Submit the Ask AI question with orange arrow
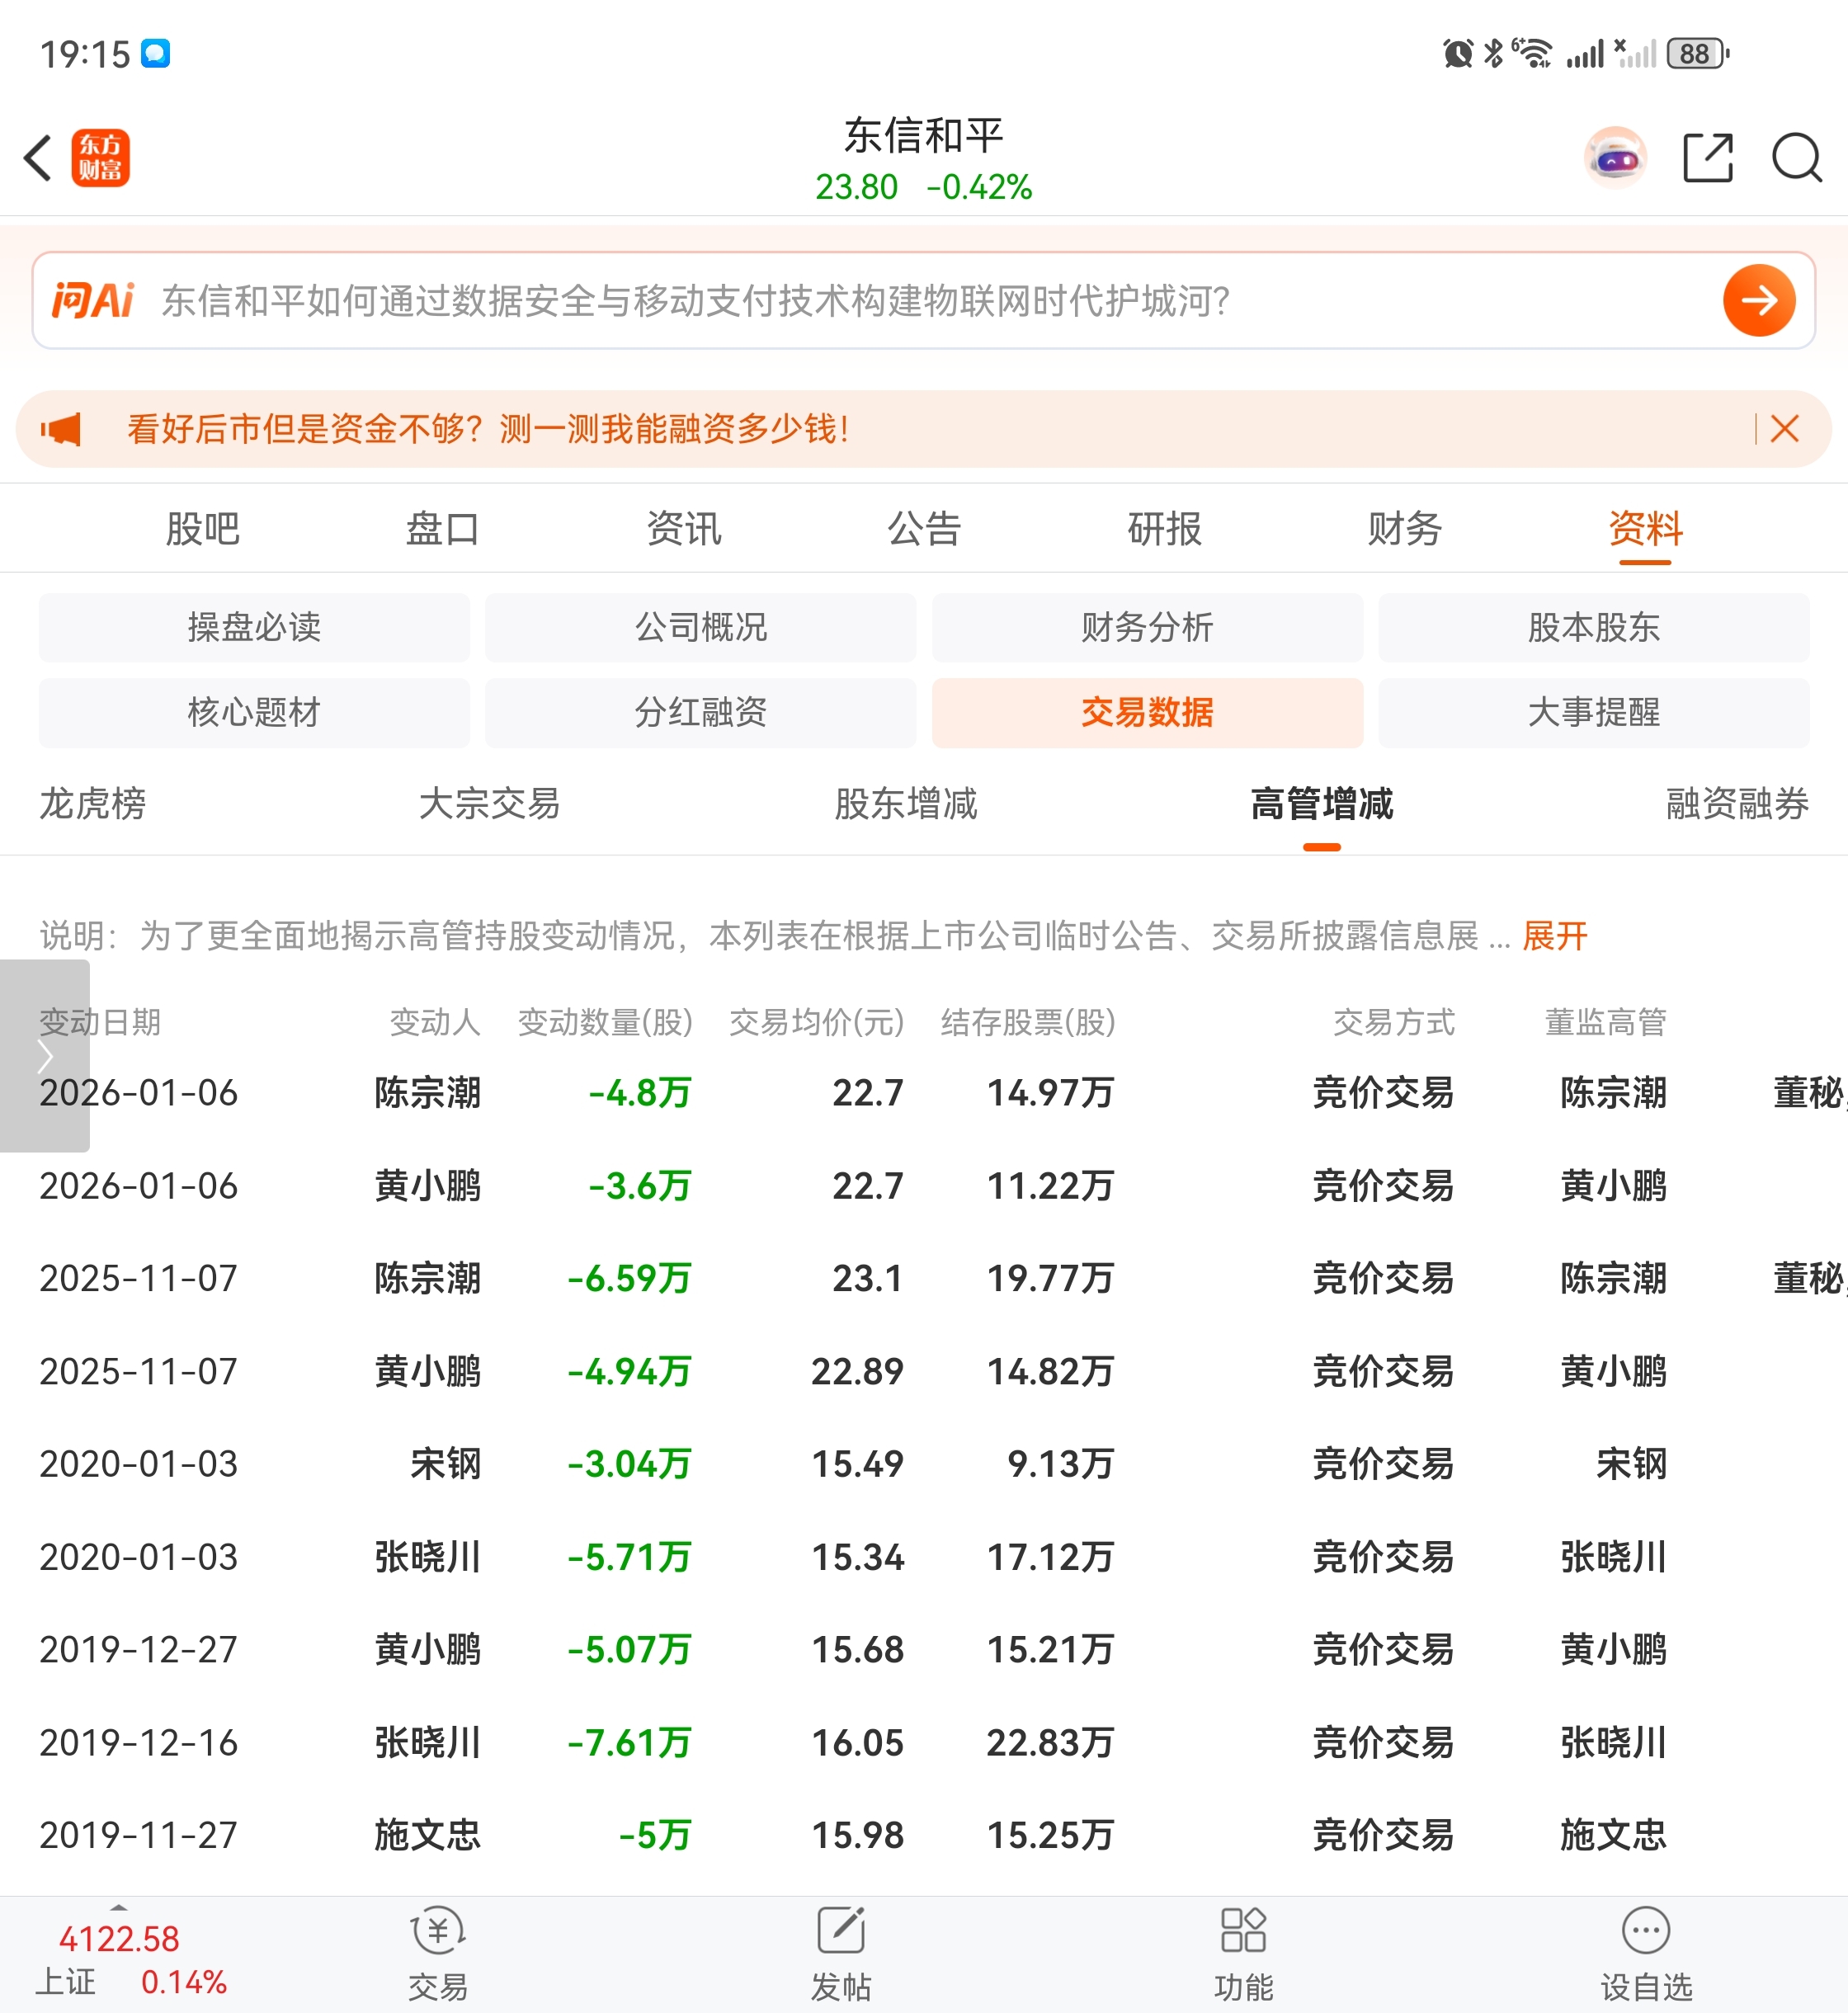 [1758, 300]
